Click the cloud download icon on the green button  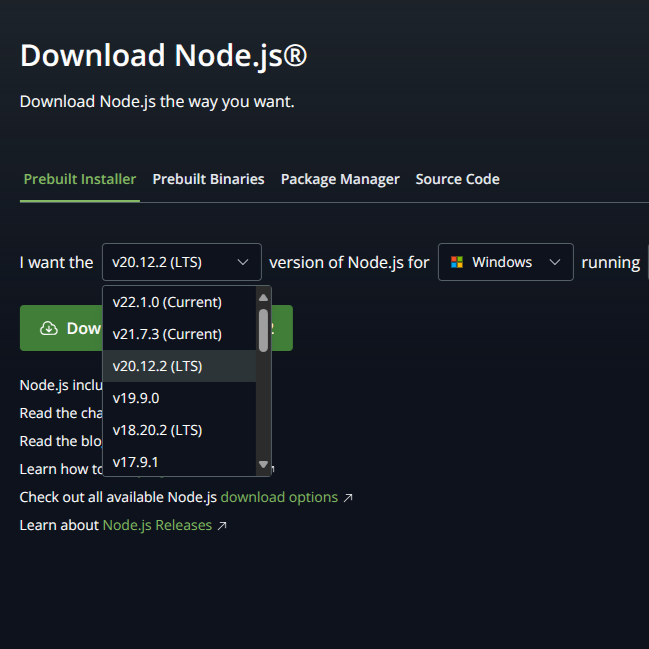tap(48, 328)
